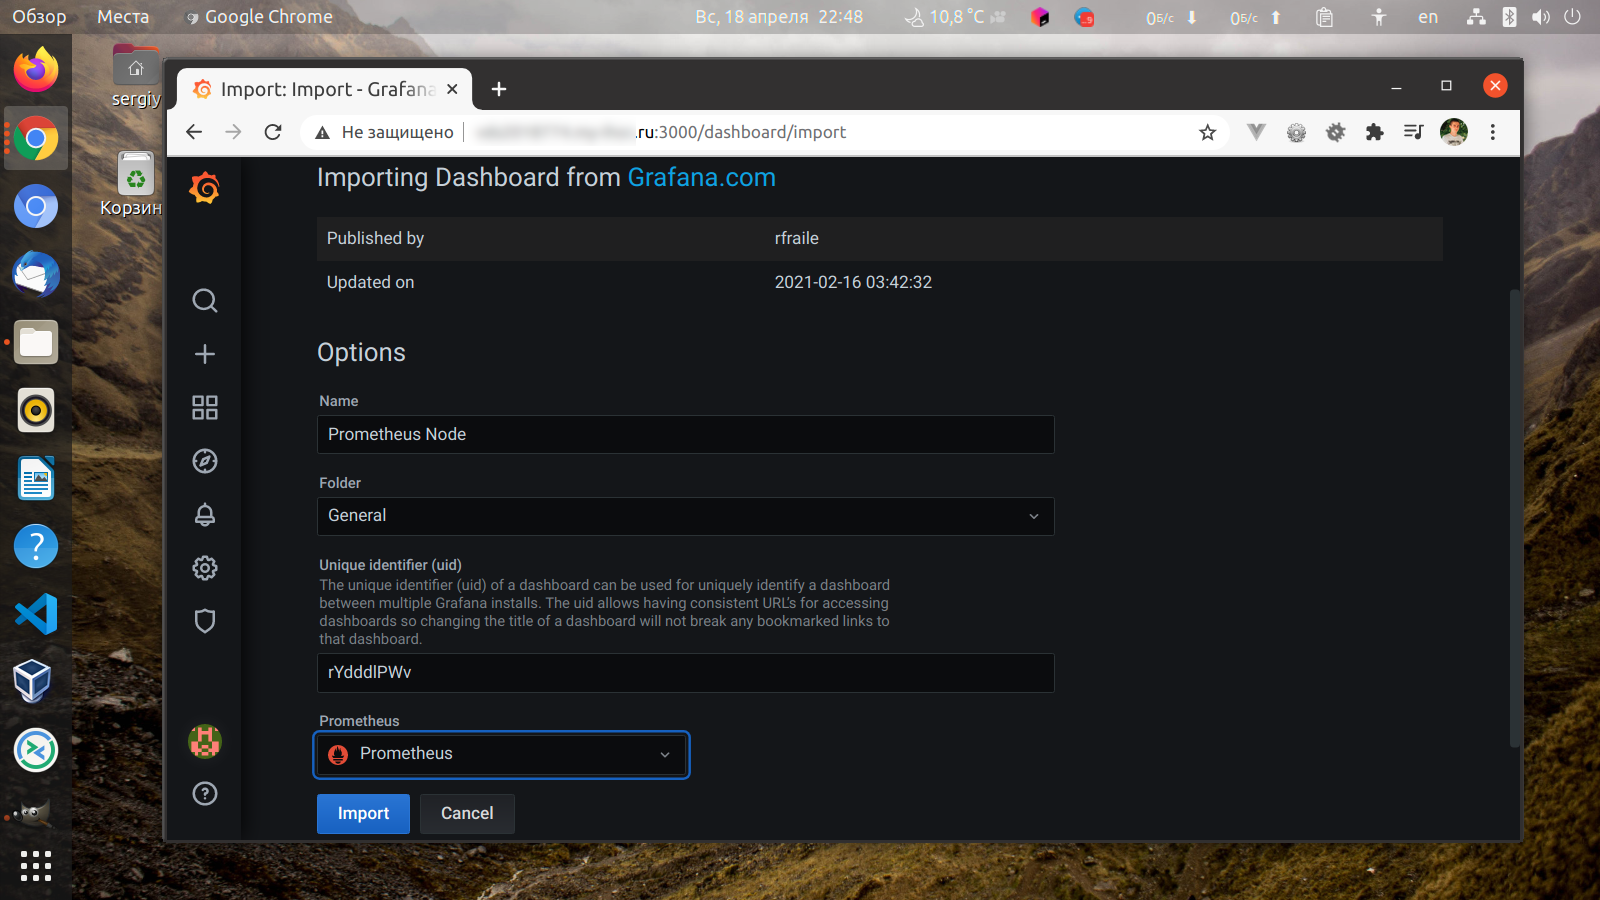The width and height of the screenshot is (1600, 900).
Task: Open the Grafana home logo
Action: click(204, 188)
